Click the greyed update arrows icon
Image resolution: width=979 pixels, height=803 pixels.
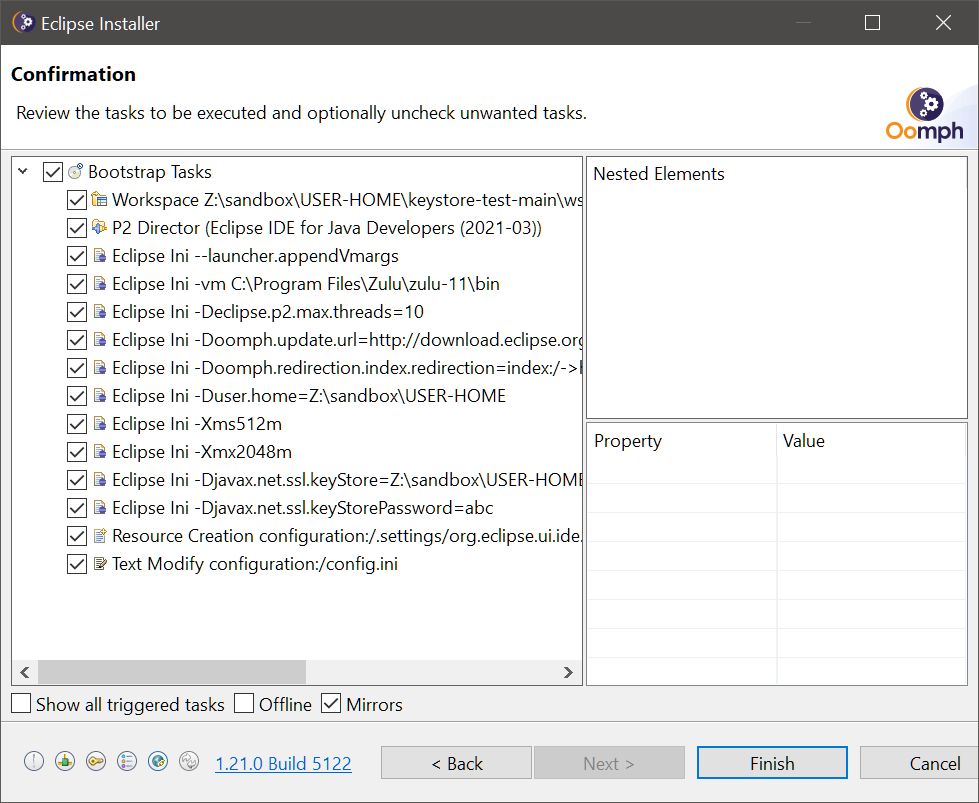(189, 761)
